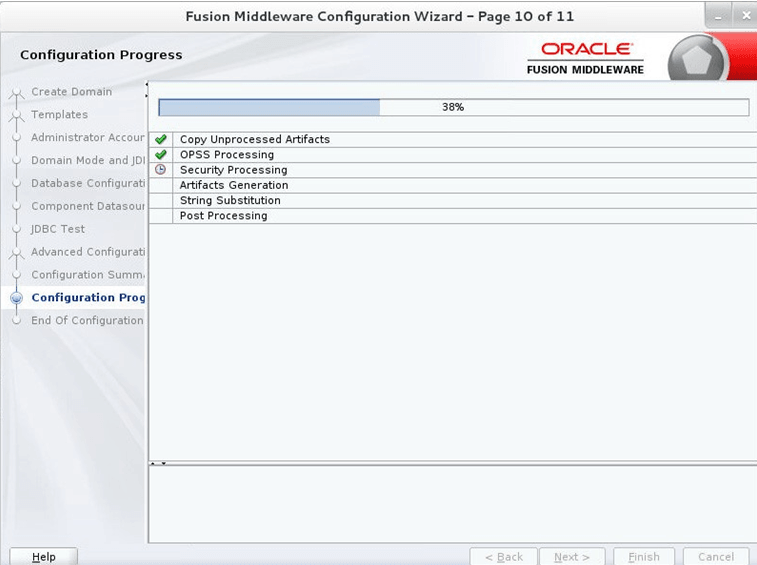Close the Configuration Wizard window
Viewport: 757px width, 565px height.
(745, 16)
